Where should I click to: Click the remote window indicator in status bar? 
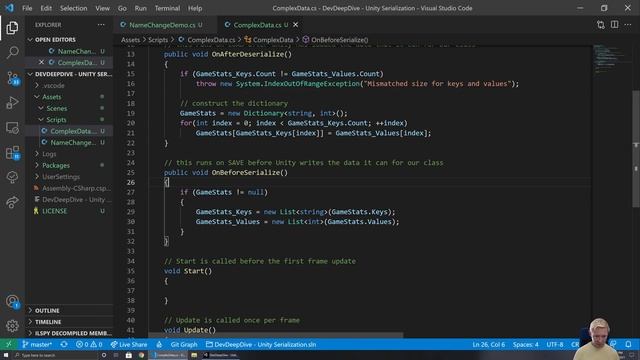[9, 344]
